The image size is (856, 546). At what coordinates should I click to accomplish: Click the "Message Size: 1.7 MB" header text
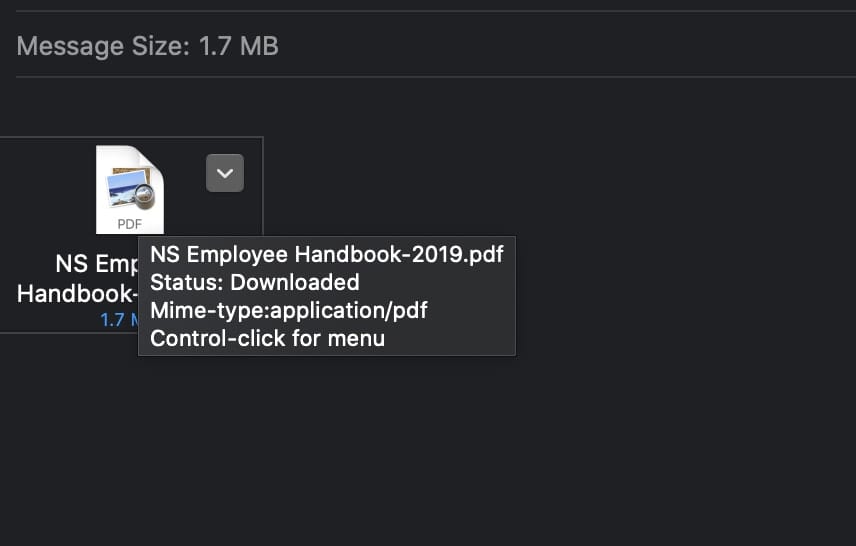pyautogui.click(x=147, y=46)
